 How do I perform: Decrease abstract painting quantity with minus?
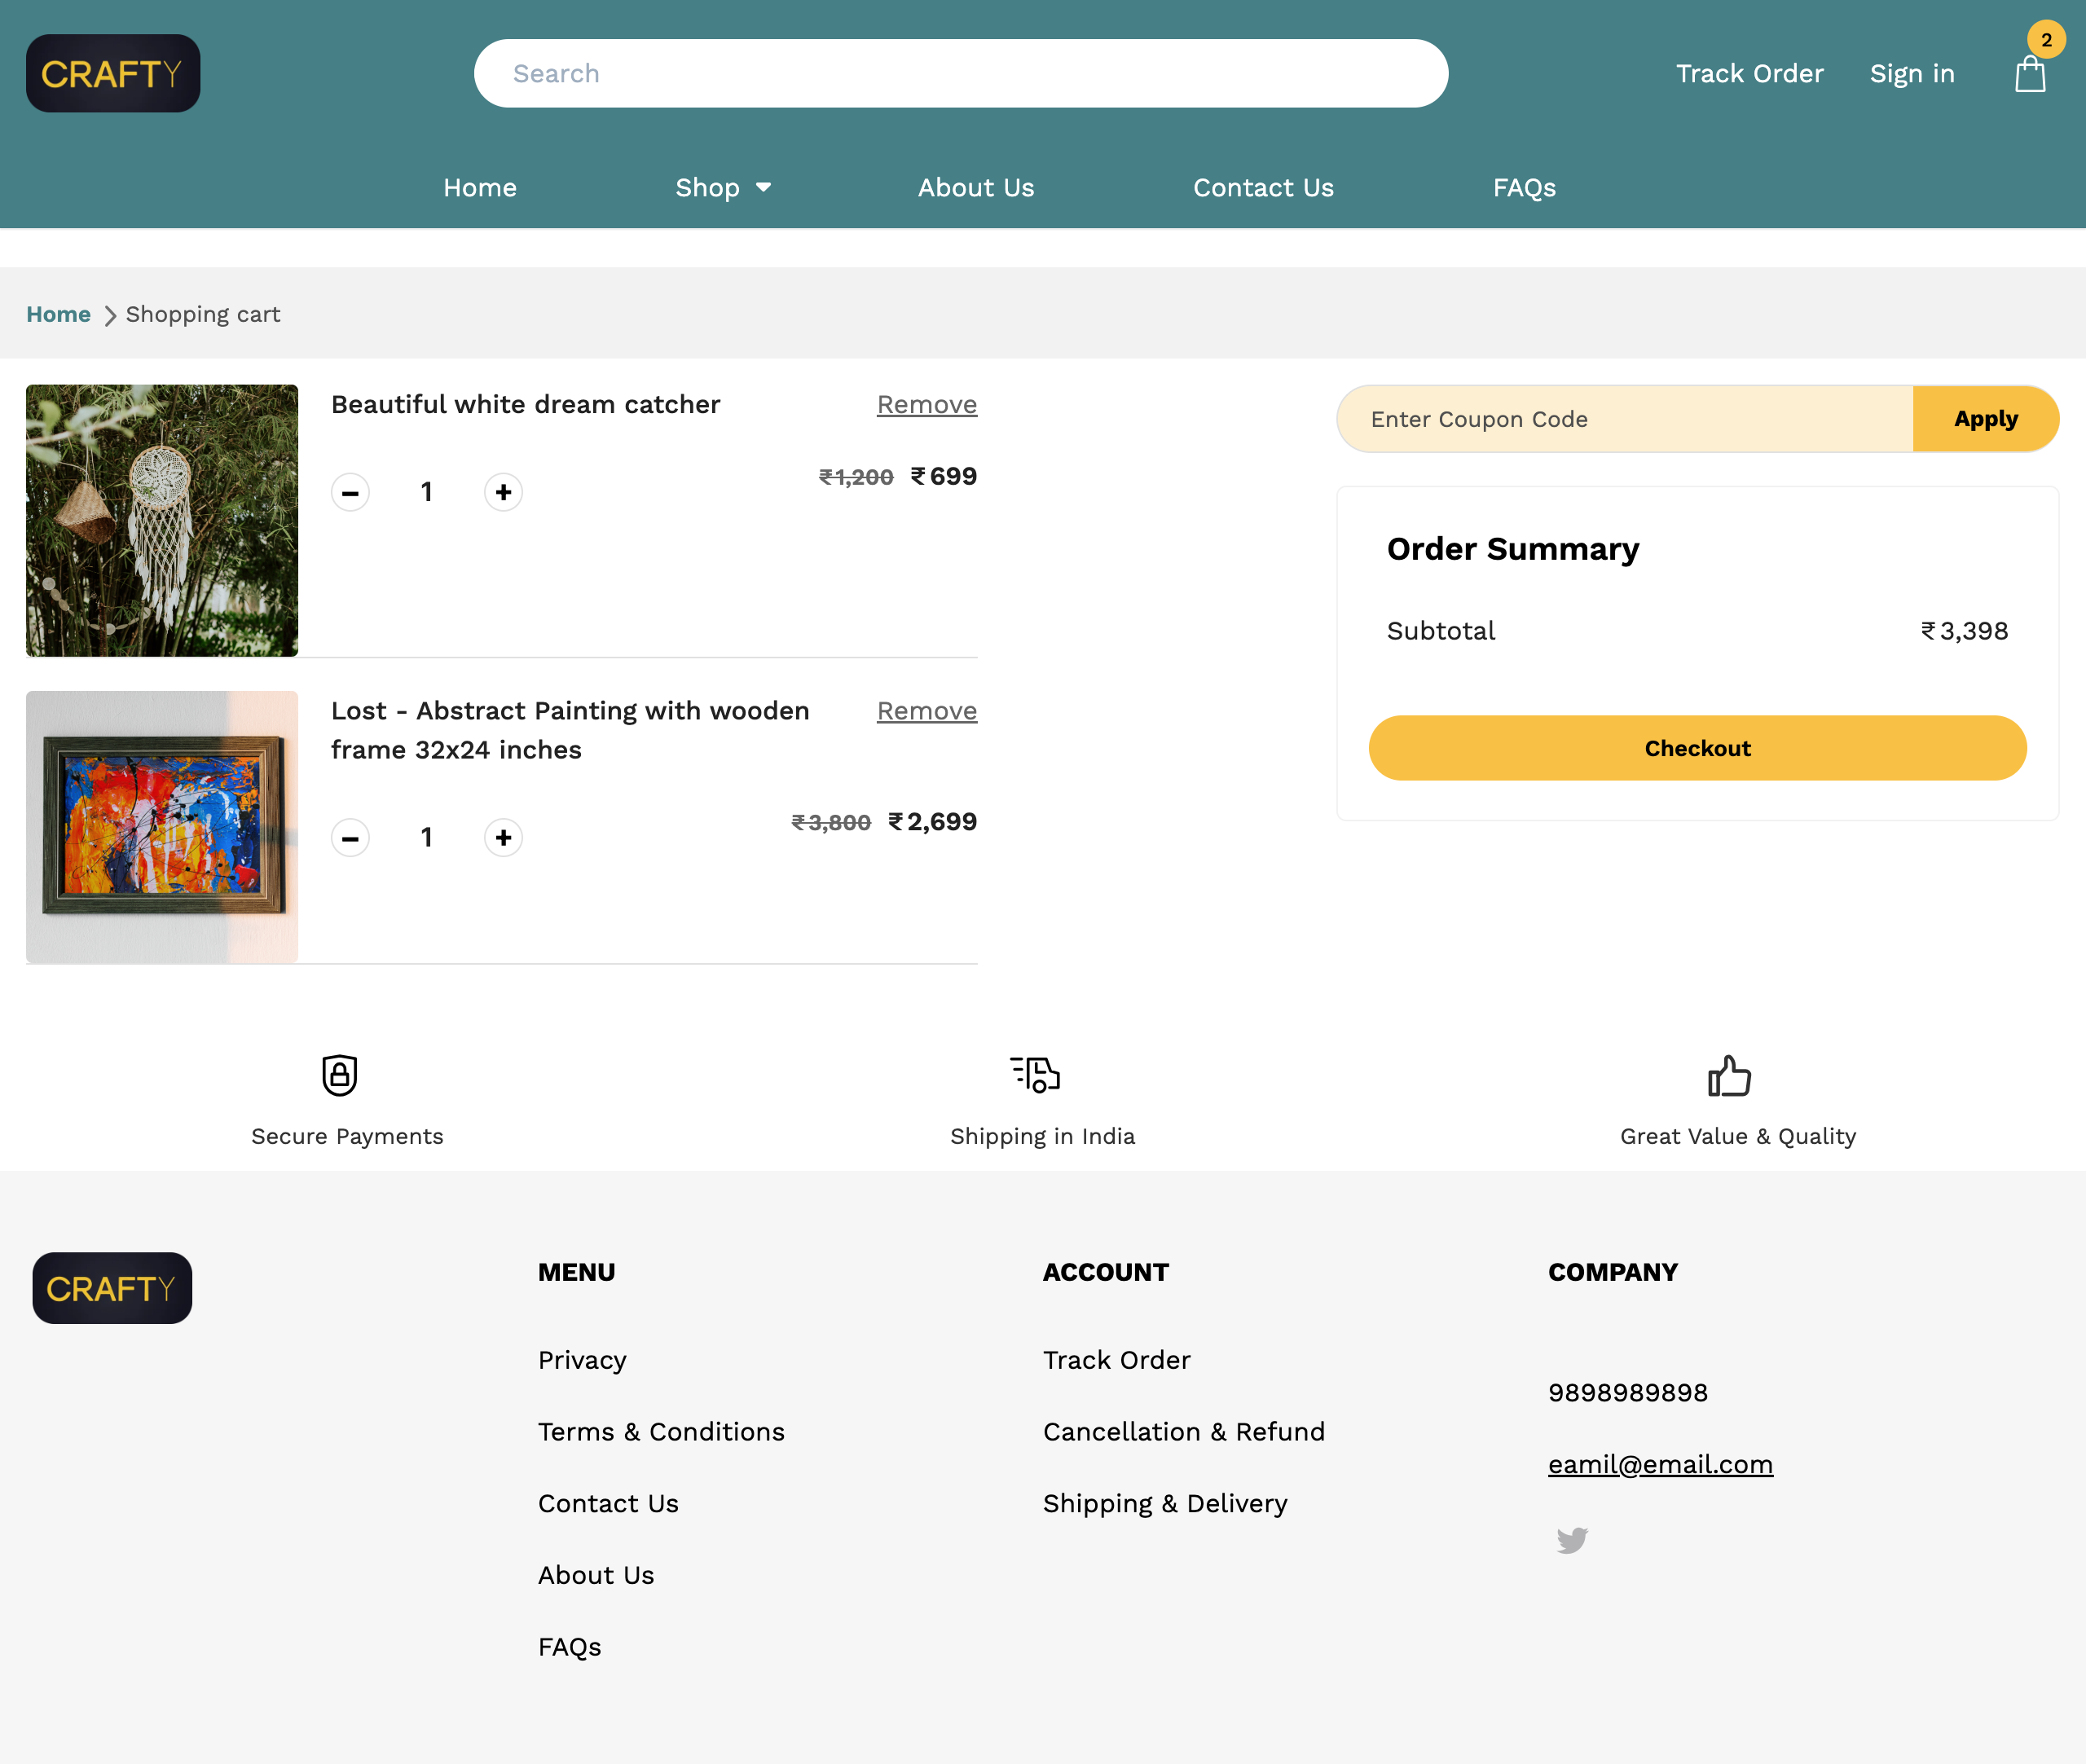[x=350, y=838]
